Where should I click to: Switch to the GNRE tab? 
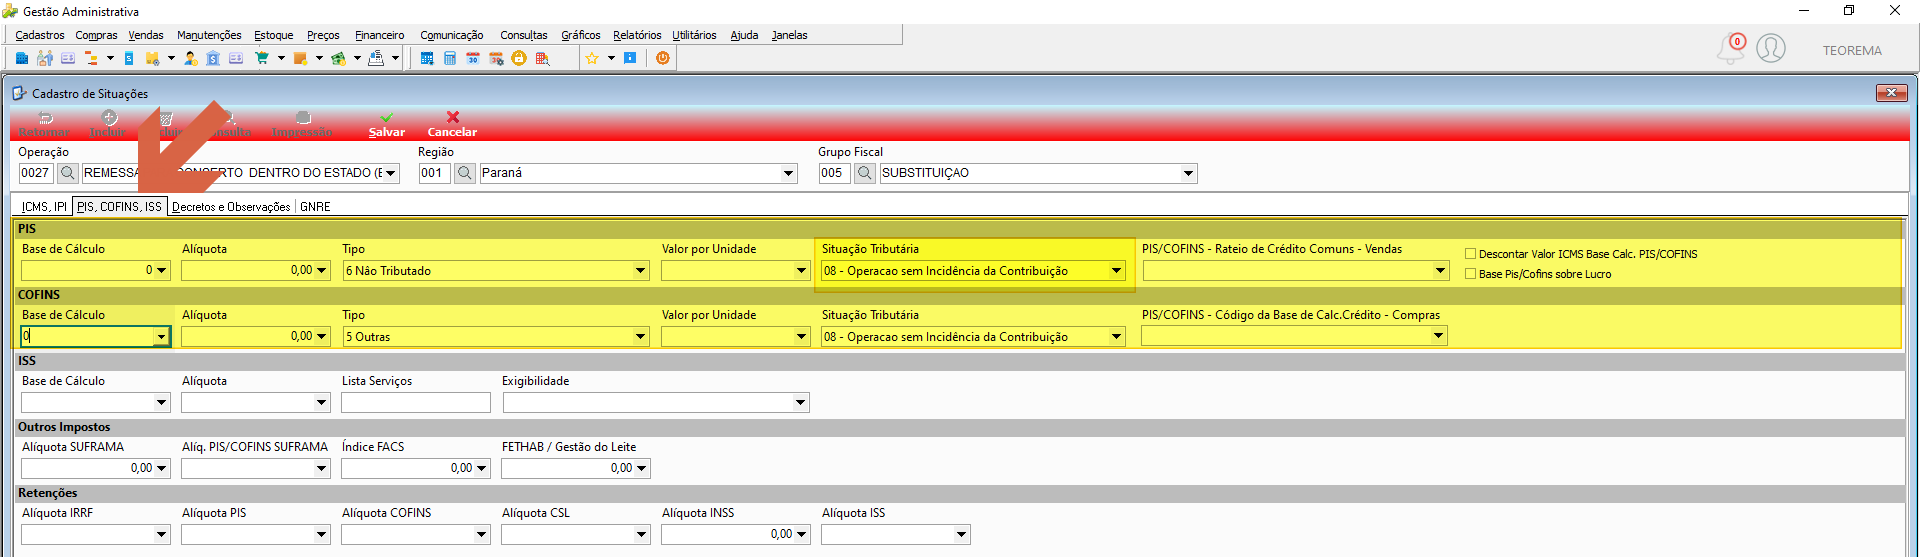click(315, 207)
